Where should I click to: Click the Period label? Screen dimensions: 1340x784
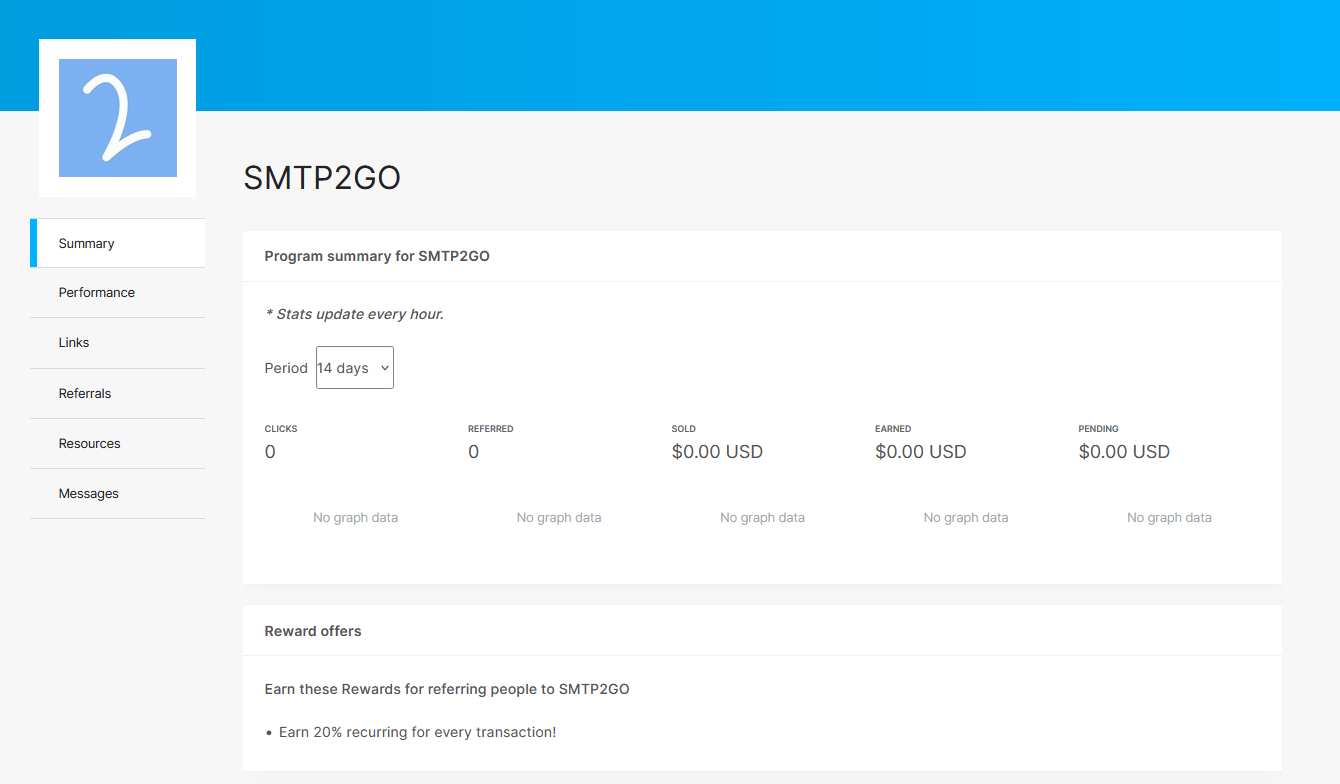point(286,368)
